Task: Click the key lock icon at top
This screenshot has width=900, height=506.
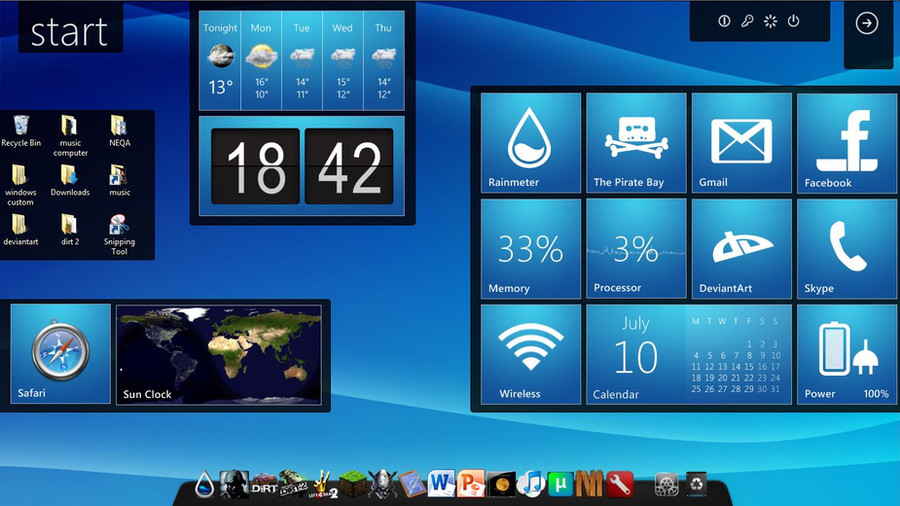Action: click(747, 22)
